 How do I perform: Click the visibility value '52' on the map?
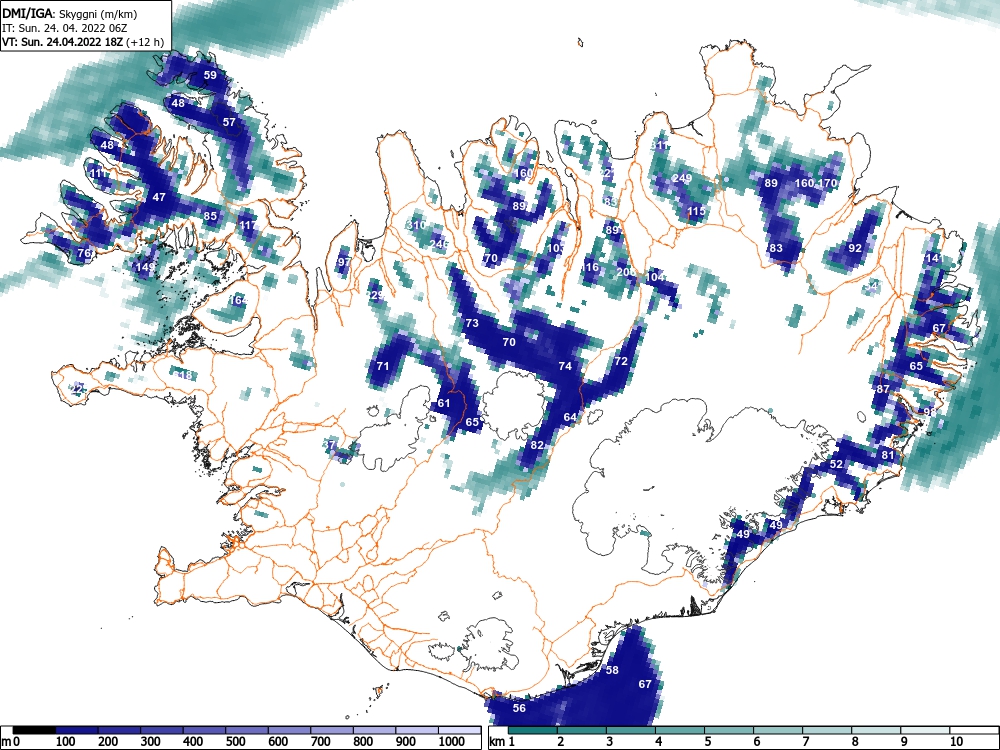837,464
